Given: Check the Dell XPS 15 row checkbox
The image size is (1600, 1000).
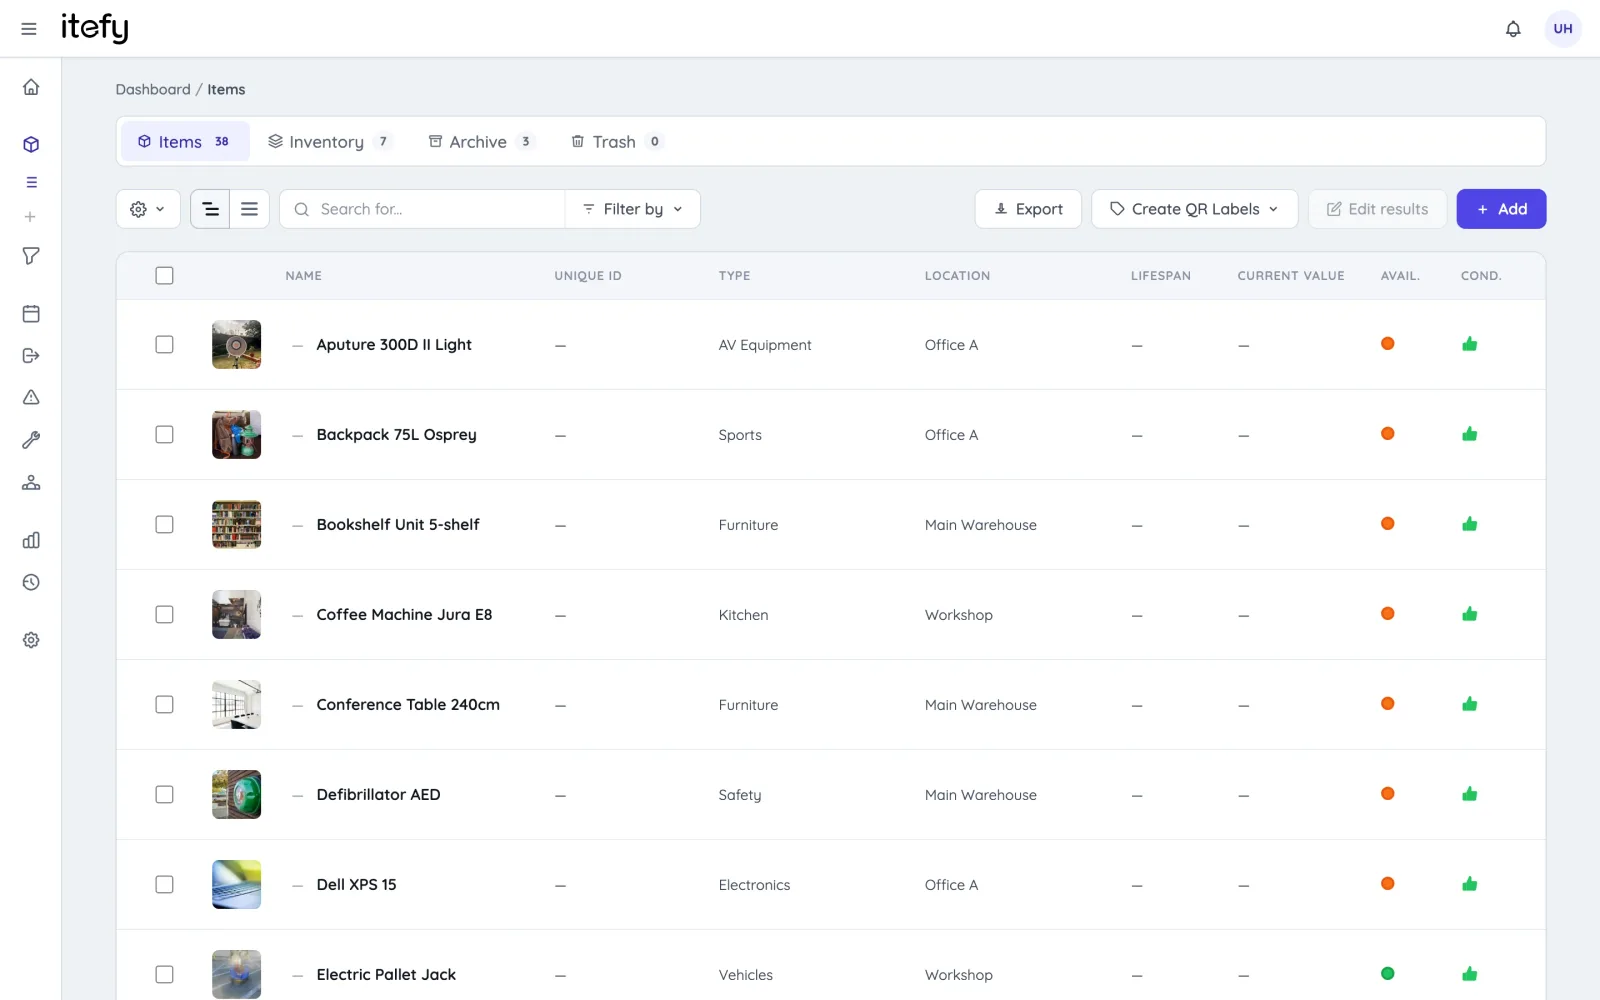Looking at the screenshot, I should click(165, 884).
